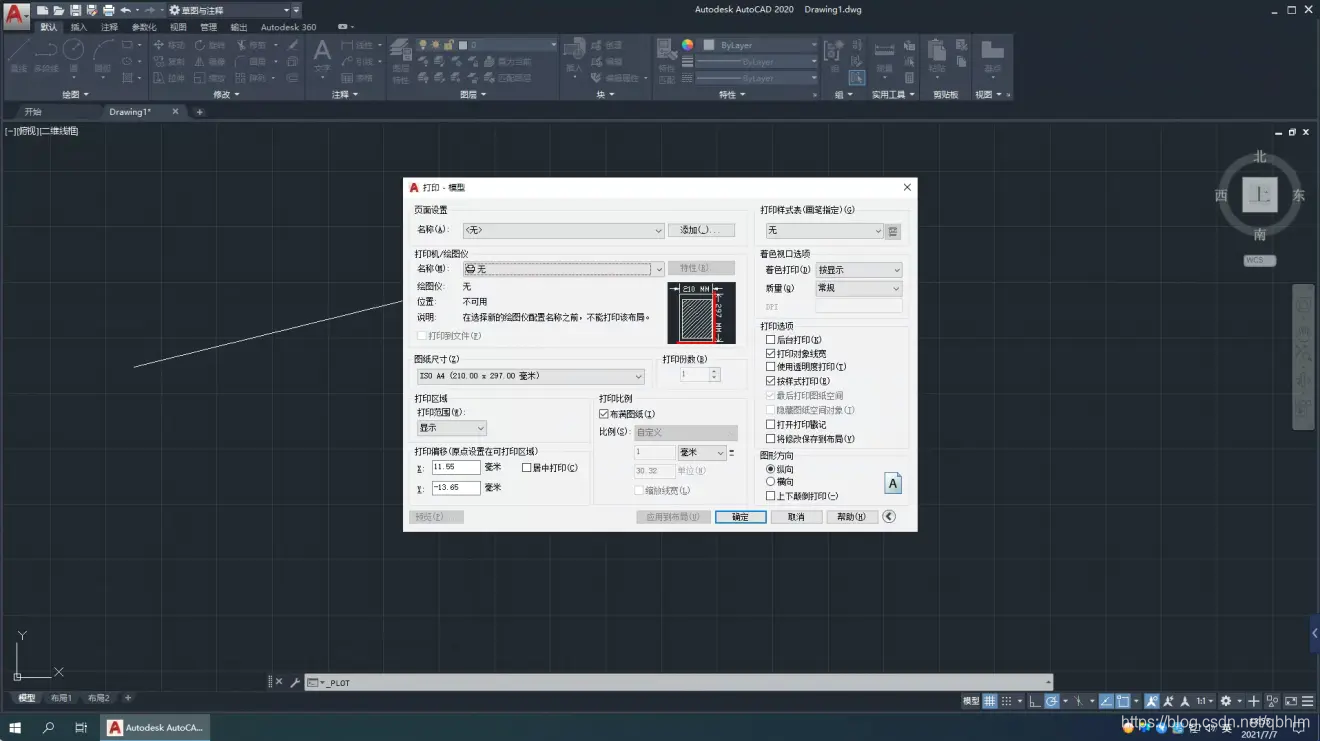Enable the 后台打印 checkbox
Image resolution: width=1320 pixels, height=741 pixels.
771,340
